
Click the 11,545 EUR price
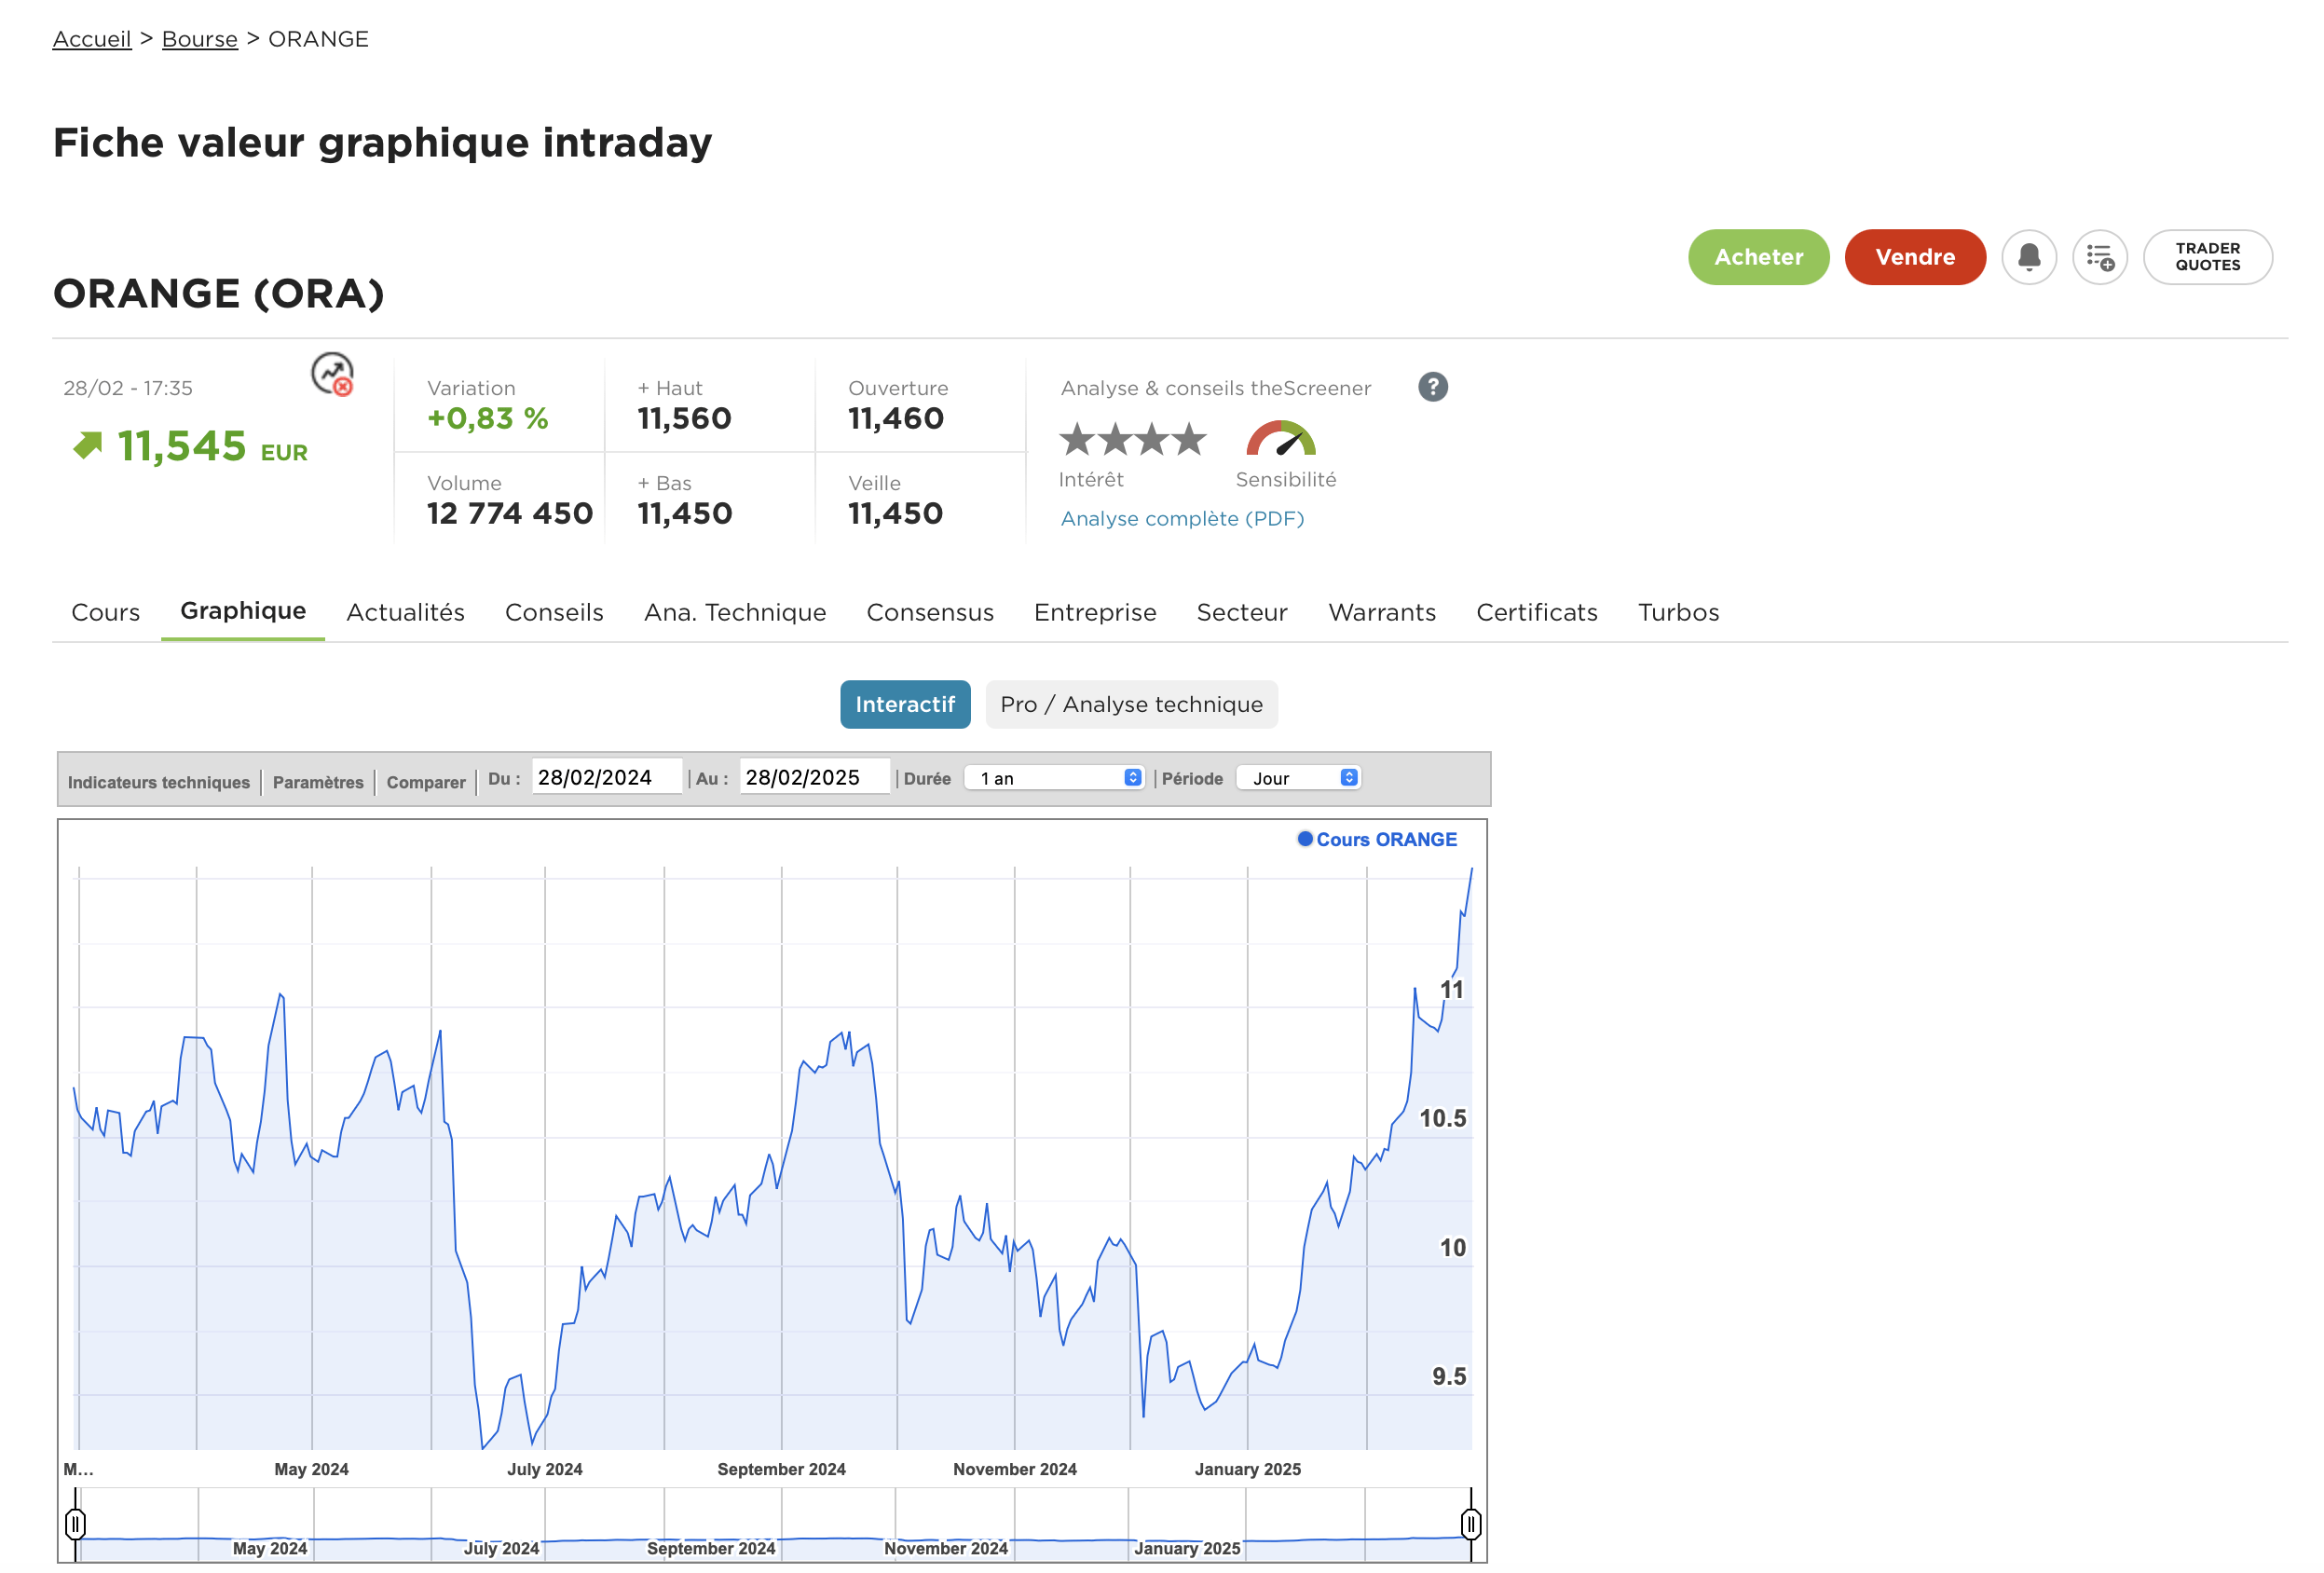[x=212, y=447]
